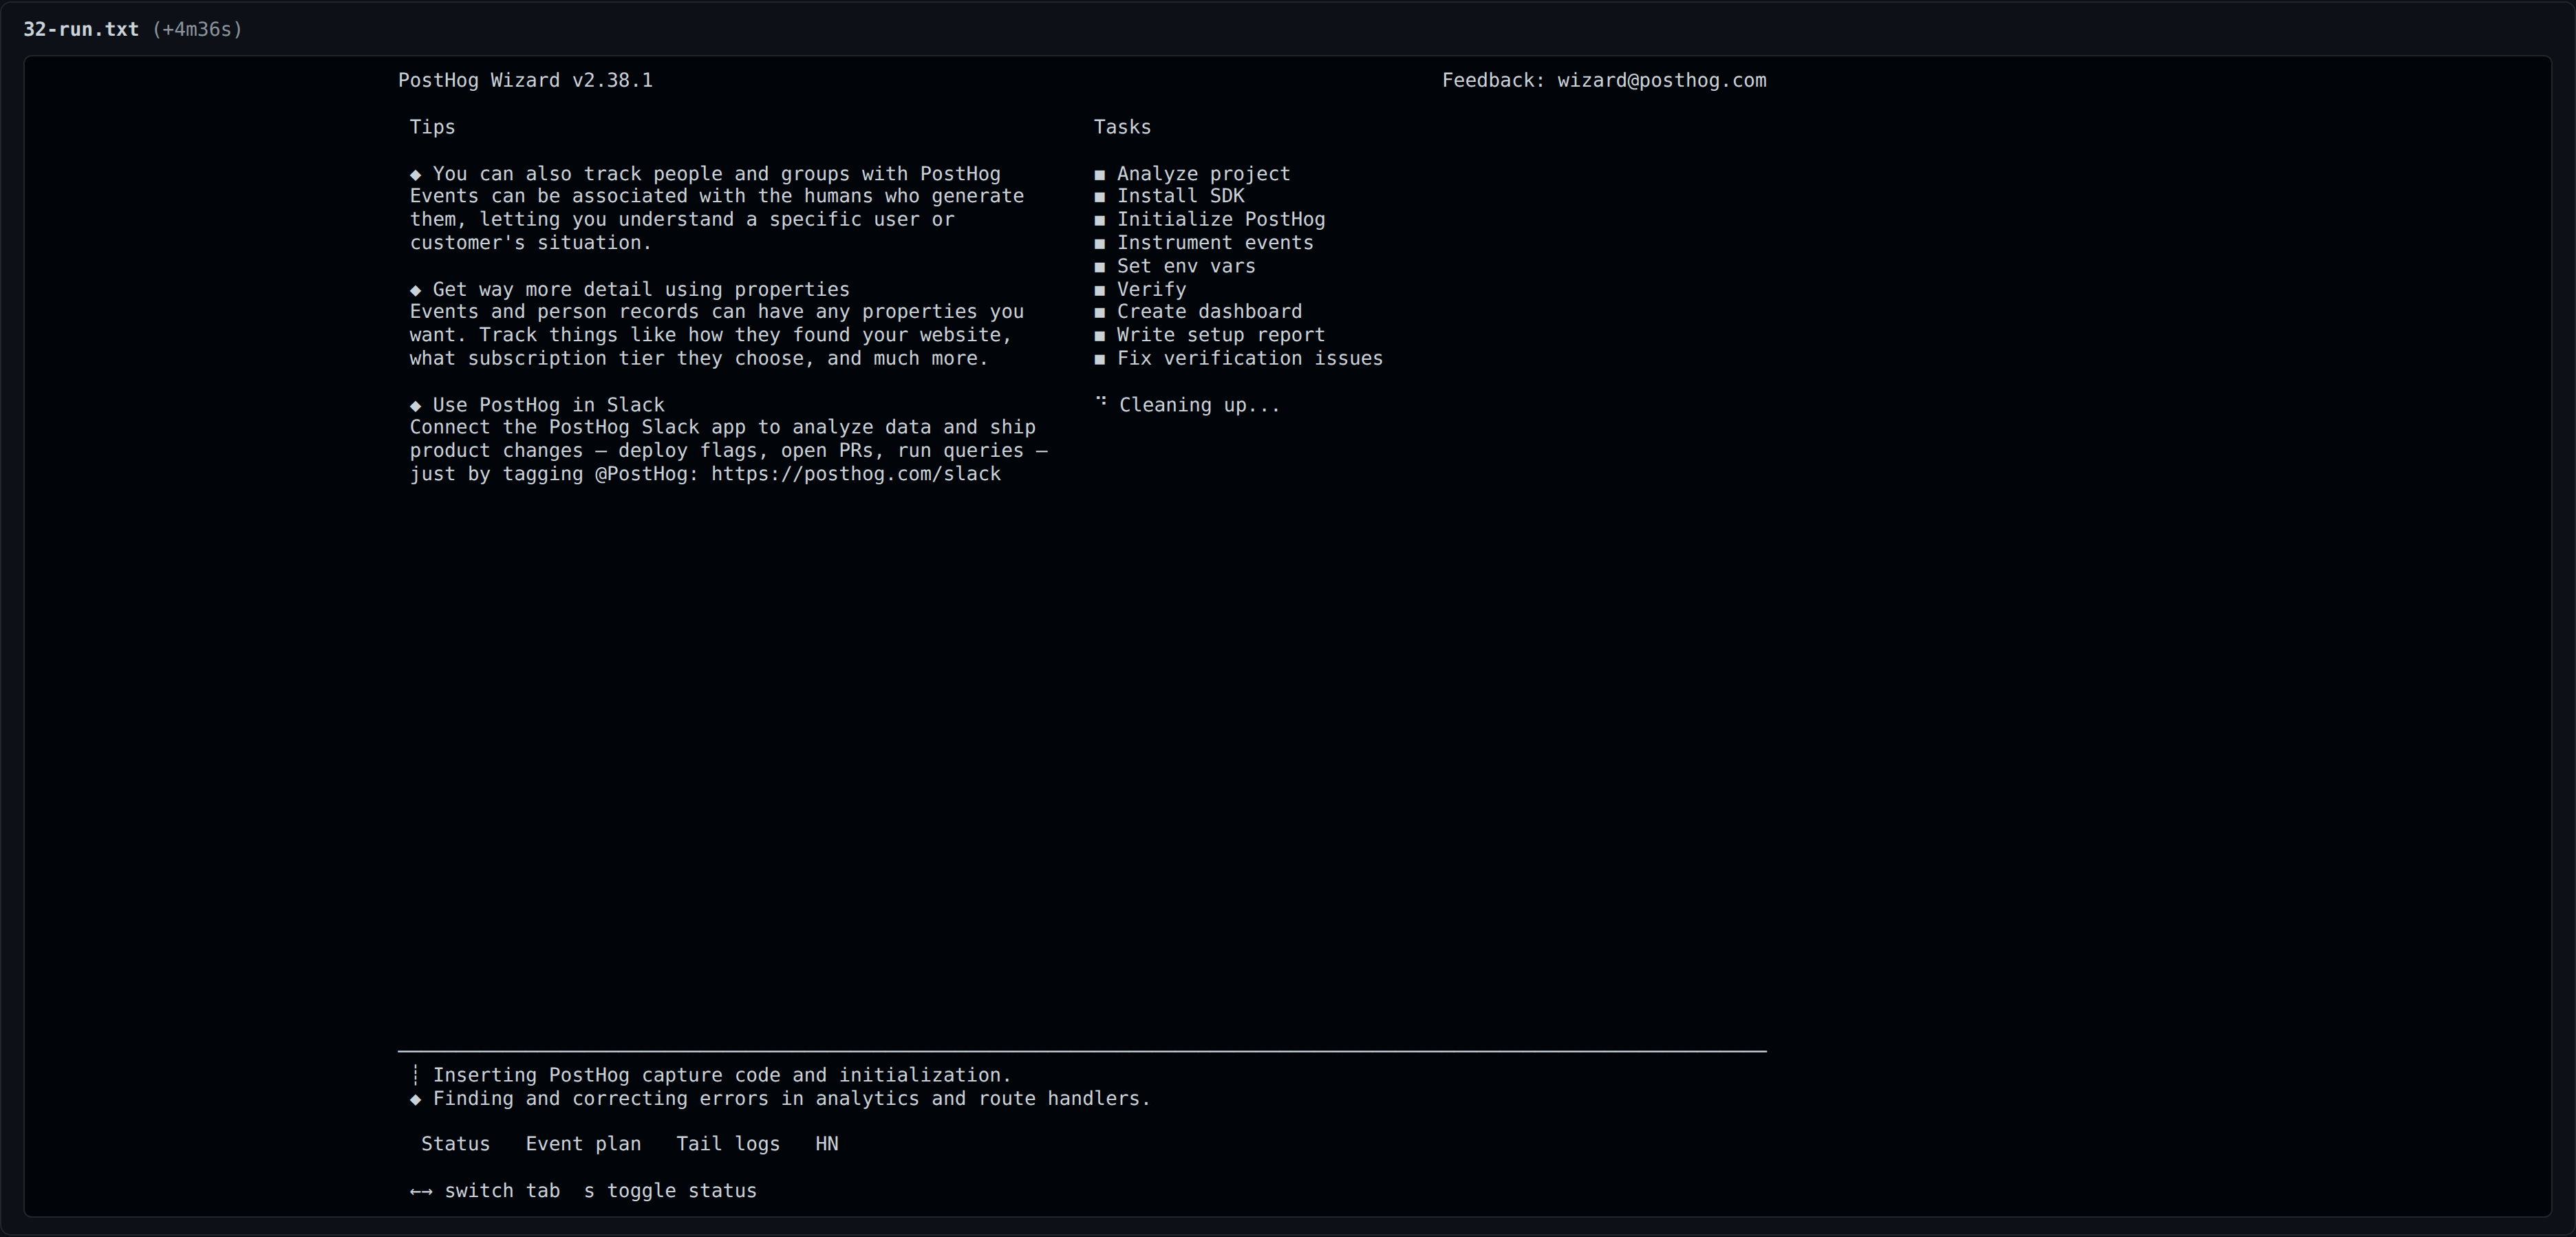Click the 'Use PostHog in Slack' tip title
The width and height of the screenshot is (2576, 1237).
(x=548, y=405)
